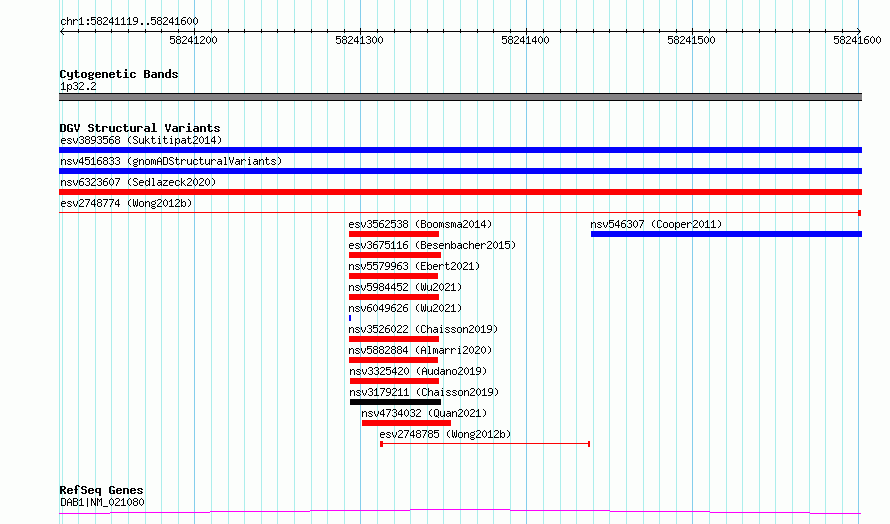This screenshot has width=890, height=524.
Task: Click the red bar under esv3562538
Action: pyautogui.click(x=394, y=234)
